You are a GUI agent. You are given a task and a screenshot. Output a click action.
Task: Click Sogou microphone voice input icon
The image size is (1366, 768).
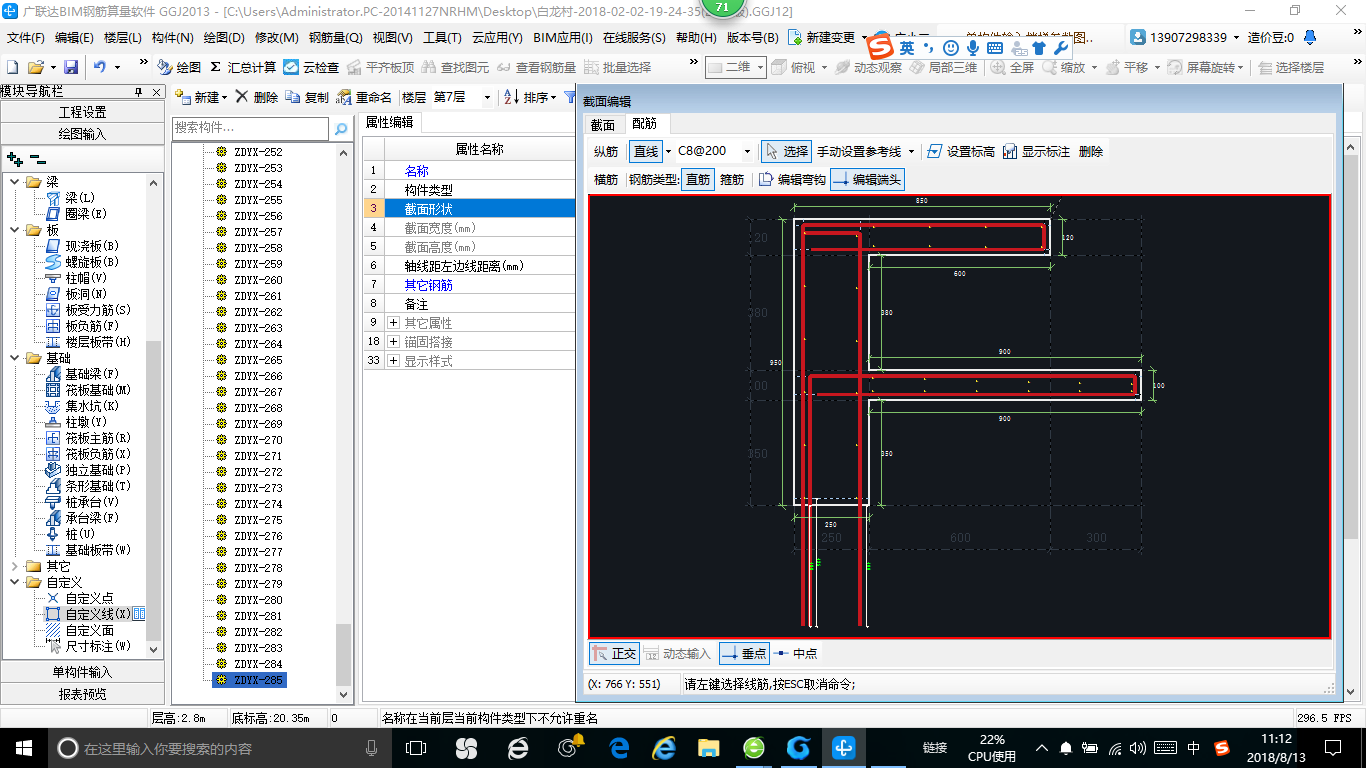(972, 47)
